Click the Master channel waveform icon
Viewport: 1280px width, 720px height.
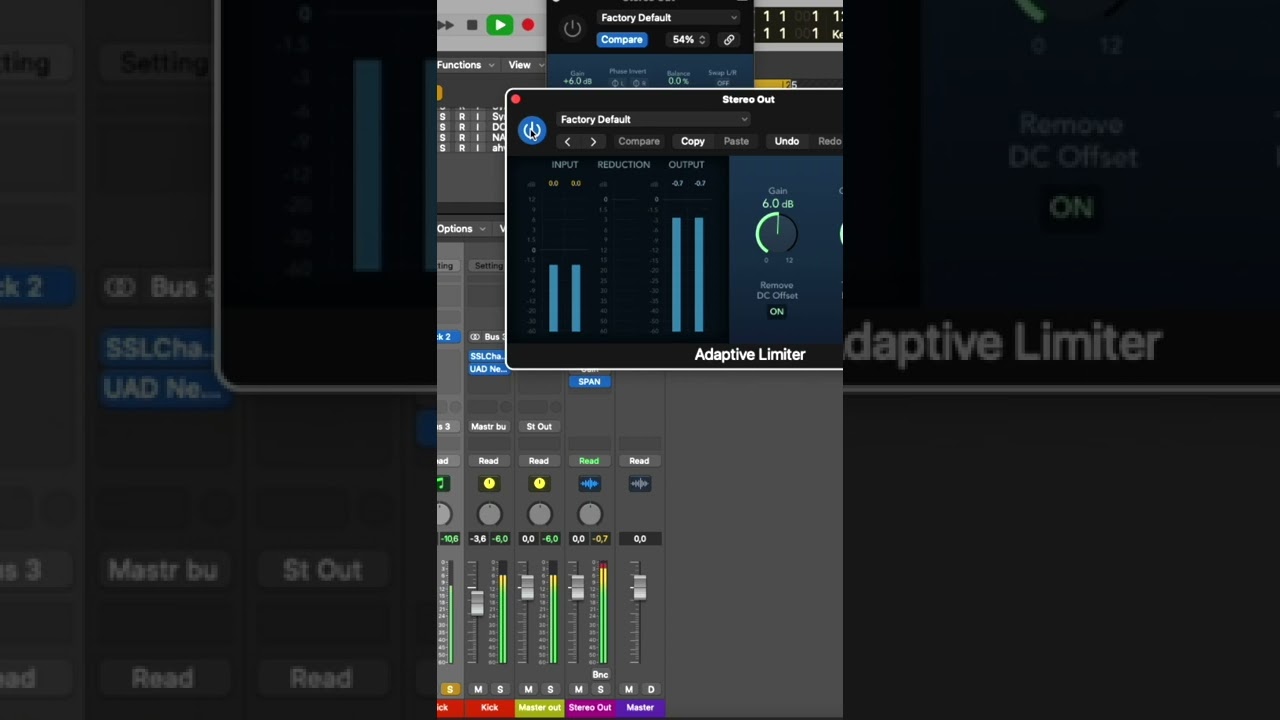pos(639,484)
